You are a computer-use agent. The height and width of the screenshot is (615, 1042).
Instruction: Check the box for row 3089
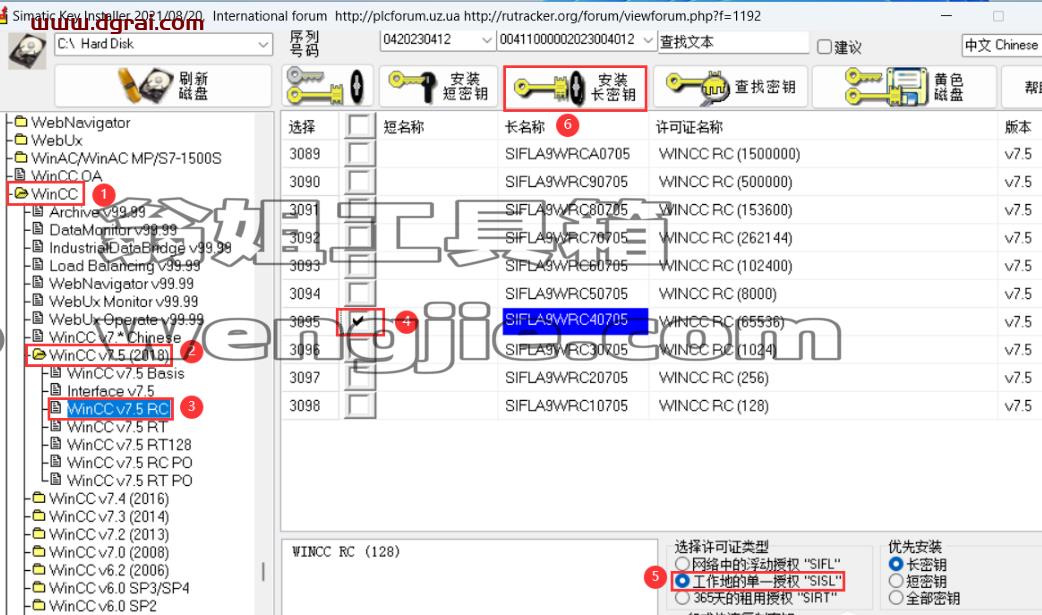(359, 154)
